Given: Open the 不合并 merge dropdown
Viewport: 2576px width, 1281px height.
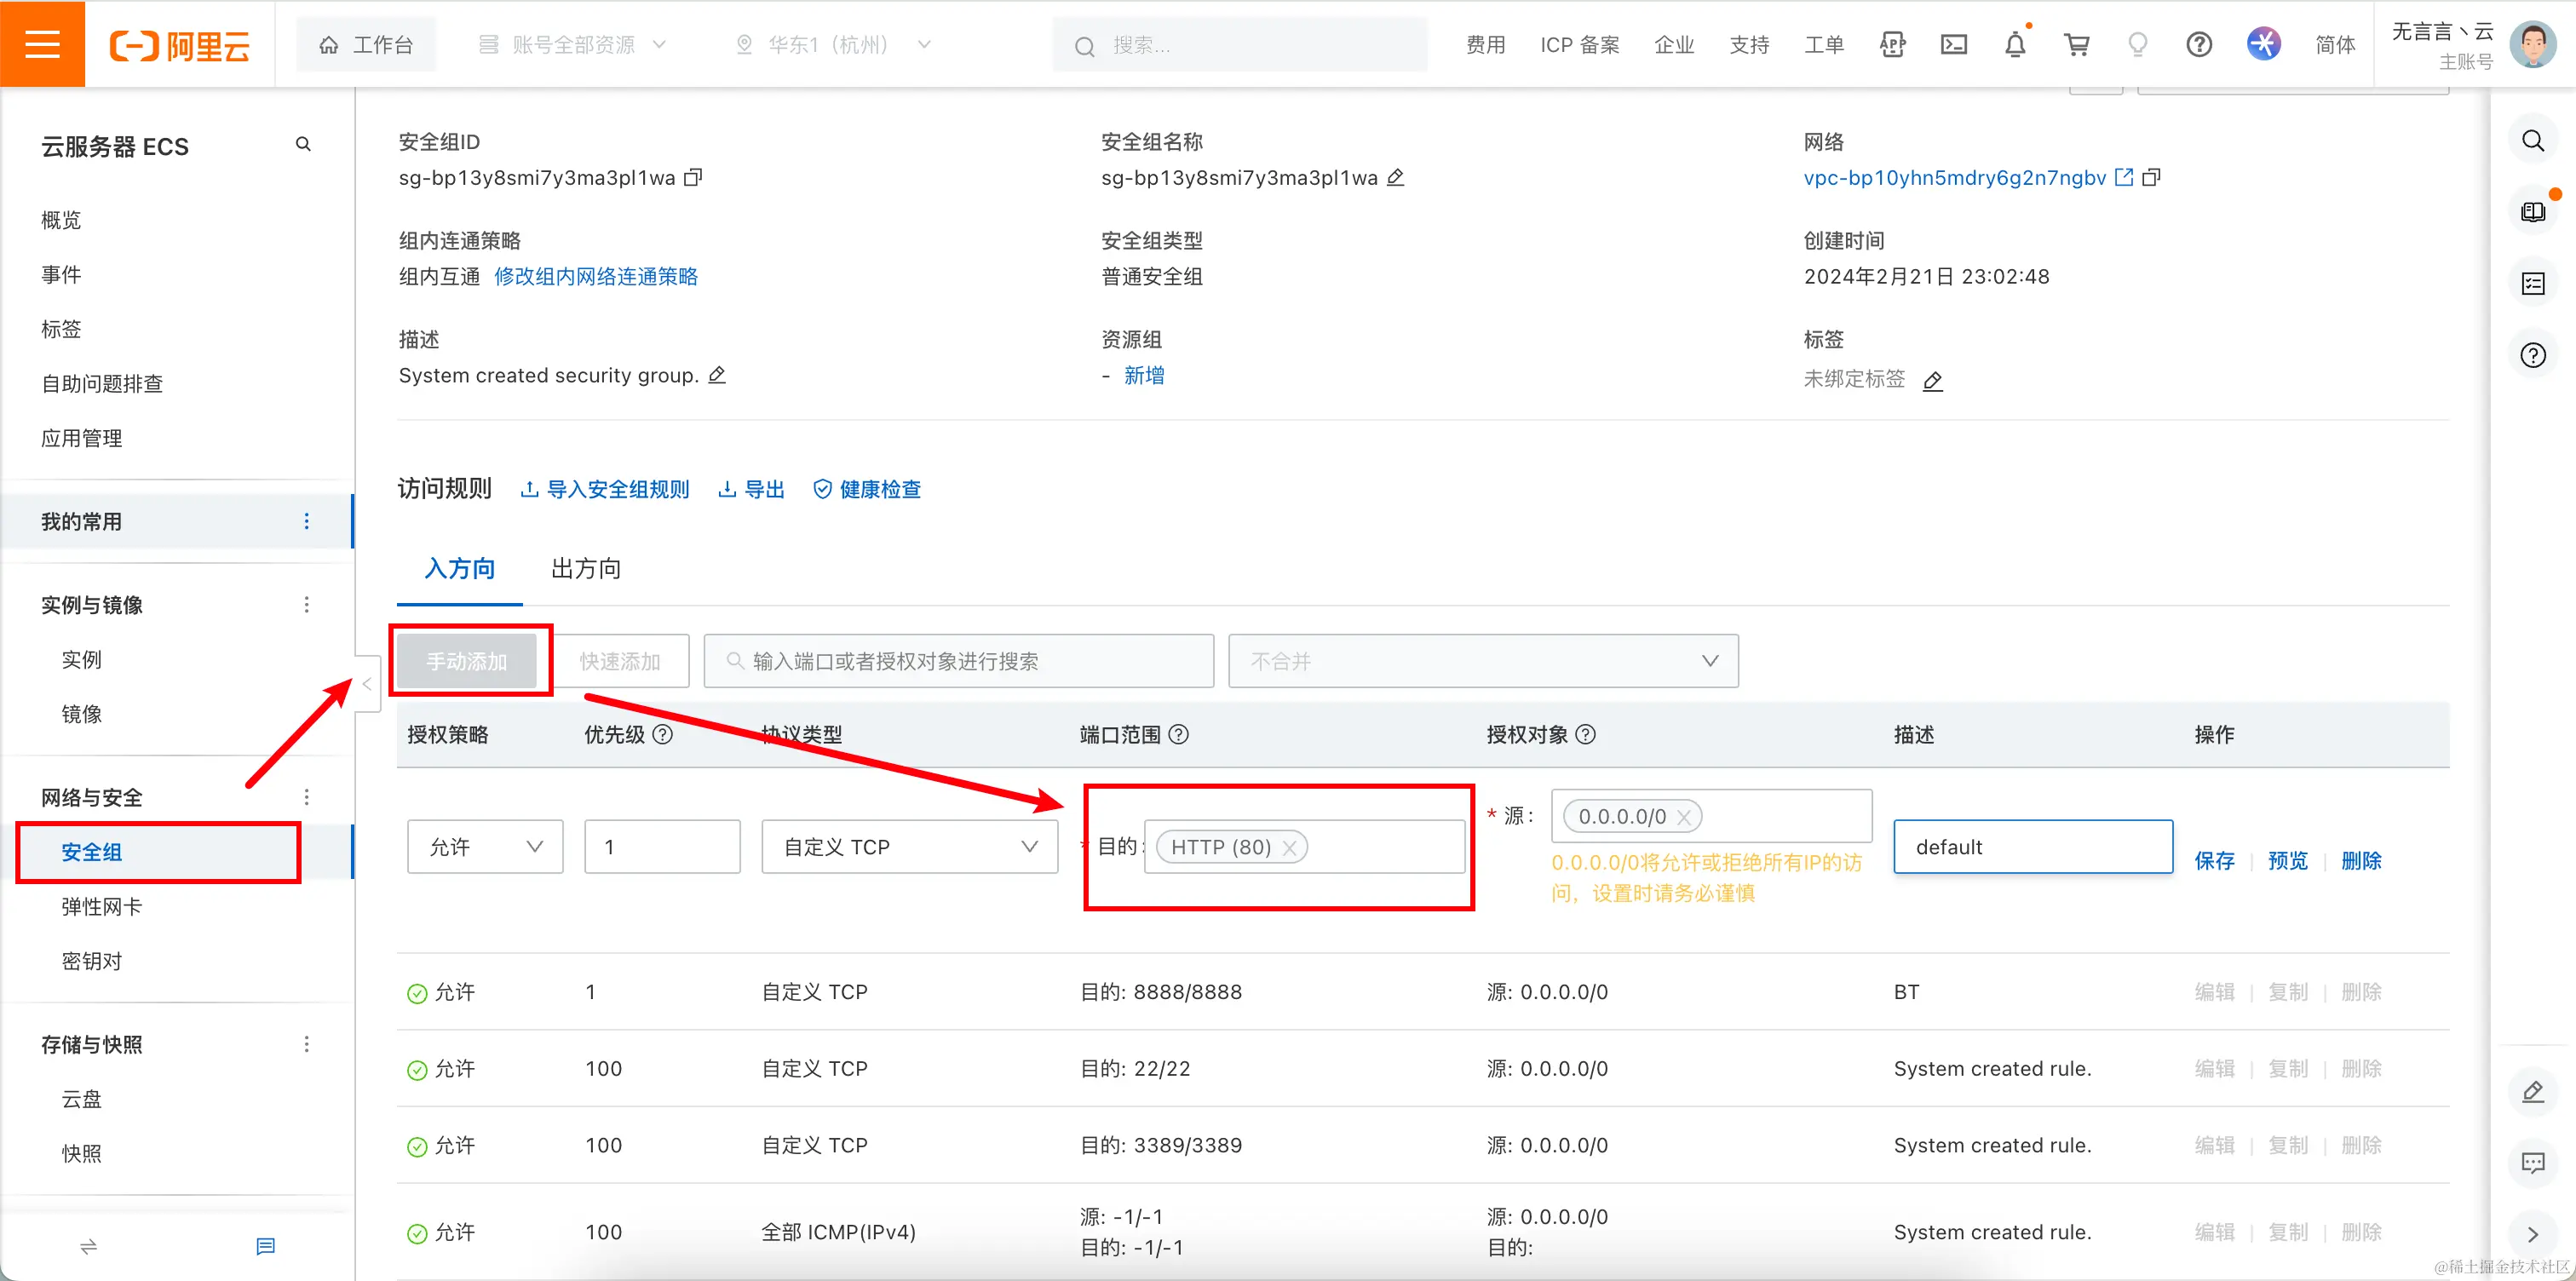Looking at the screenshot, I should click(1483, 661).
